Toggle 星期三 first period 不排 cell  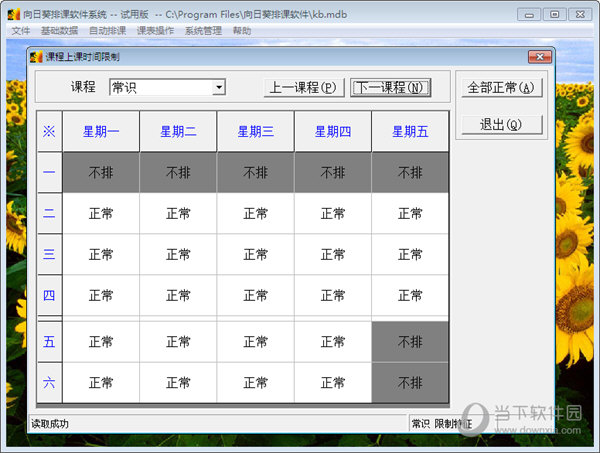256,172
